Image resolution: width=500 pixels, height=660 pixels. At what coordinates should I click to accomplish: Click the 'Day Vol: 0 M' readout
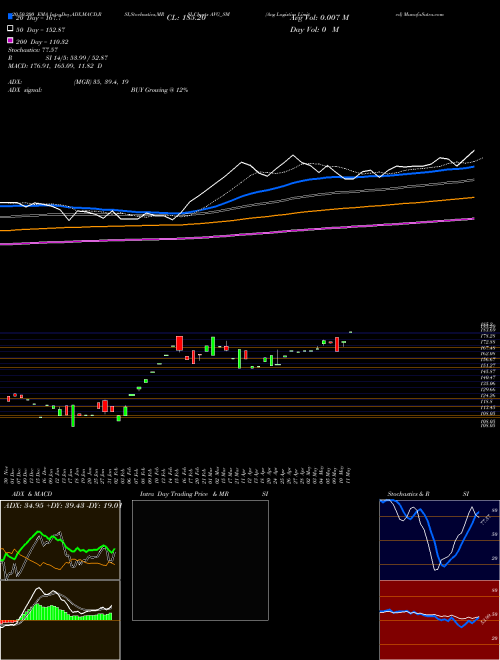click(x=315, y=29)
